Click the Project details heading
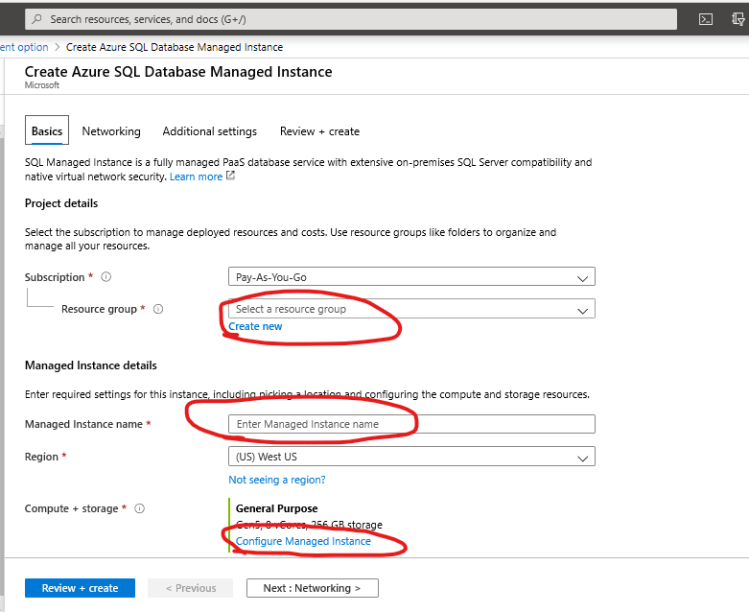This screenshot has height=612, width=749. click(61, 204)
